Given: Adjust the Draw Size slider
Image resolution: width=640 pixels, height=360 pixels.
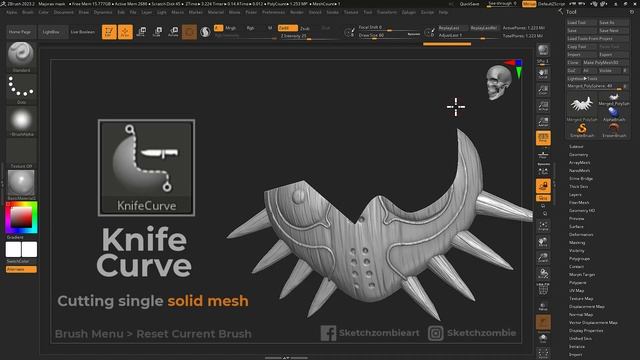Looking at the screenshot, I should pos(389,36).
